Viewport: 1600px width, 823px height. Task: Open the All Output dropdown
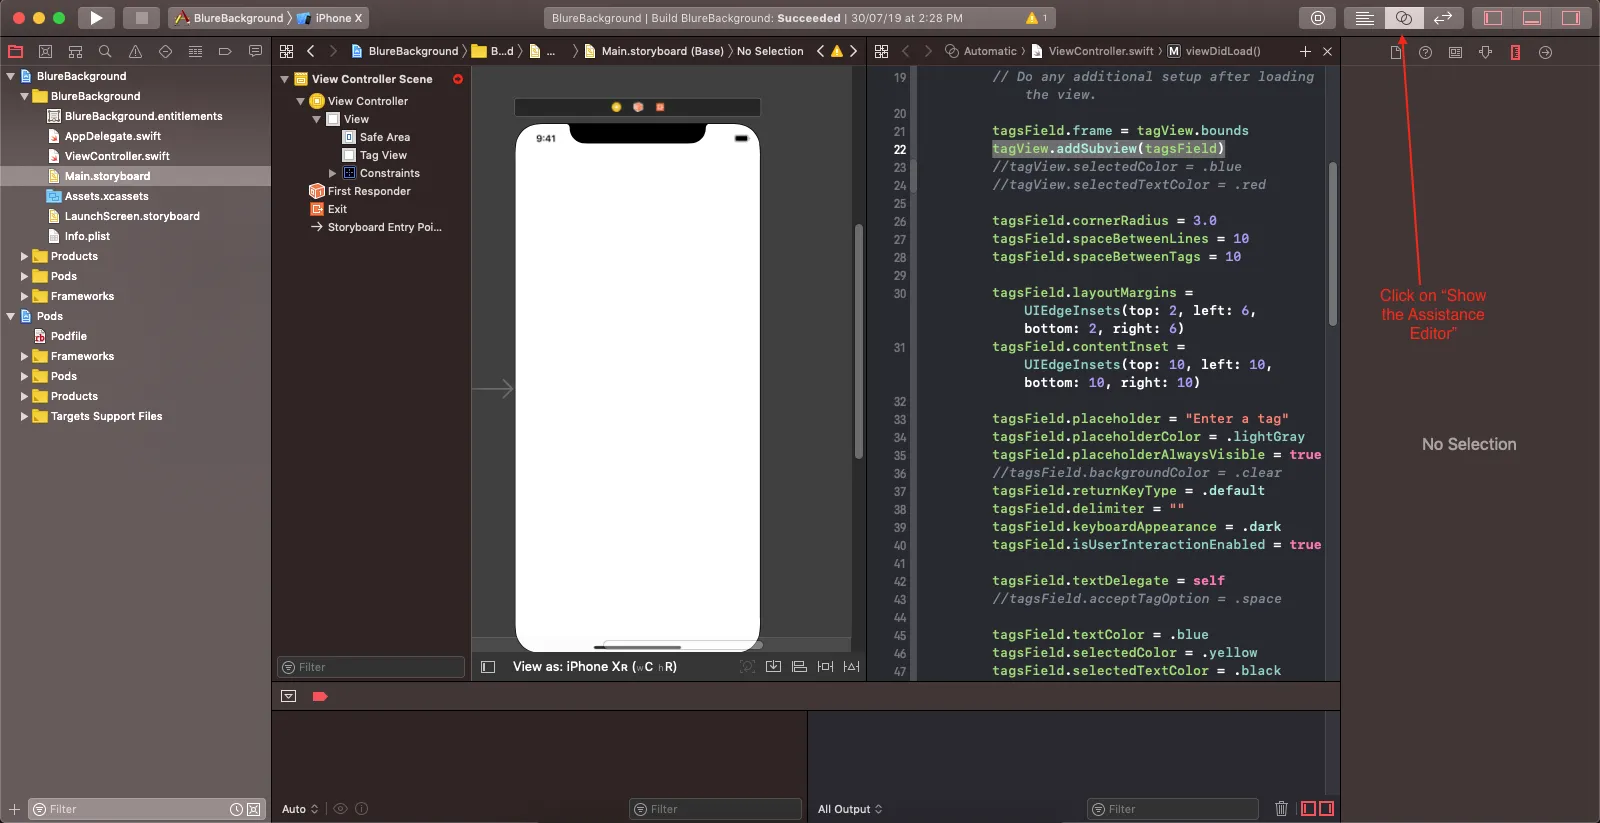(850, 809)
